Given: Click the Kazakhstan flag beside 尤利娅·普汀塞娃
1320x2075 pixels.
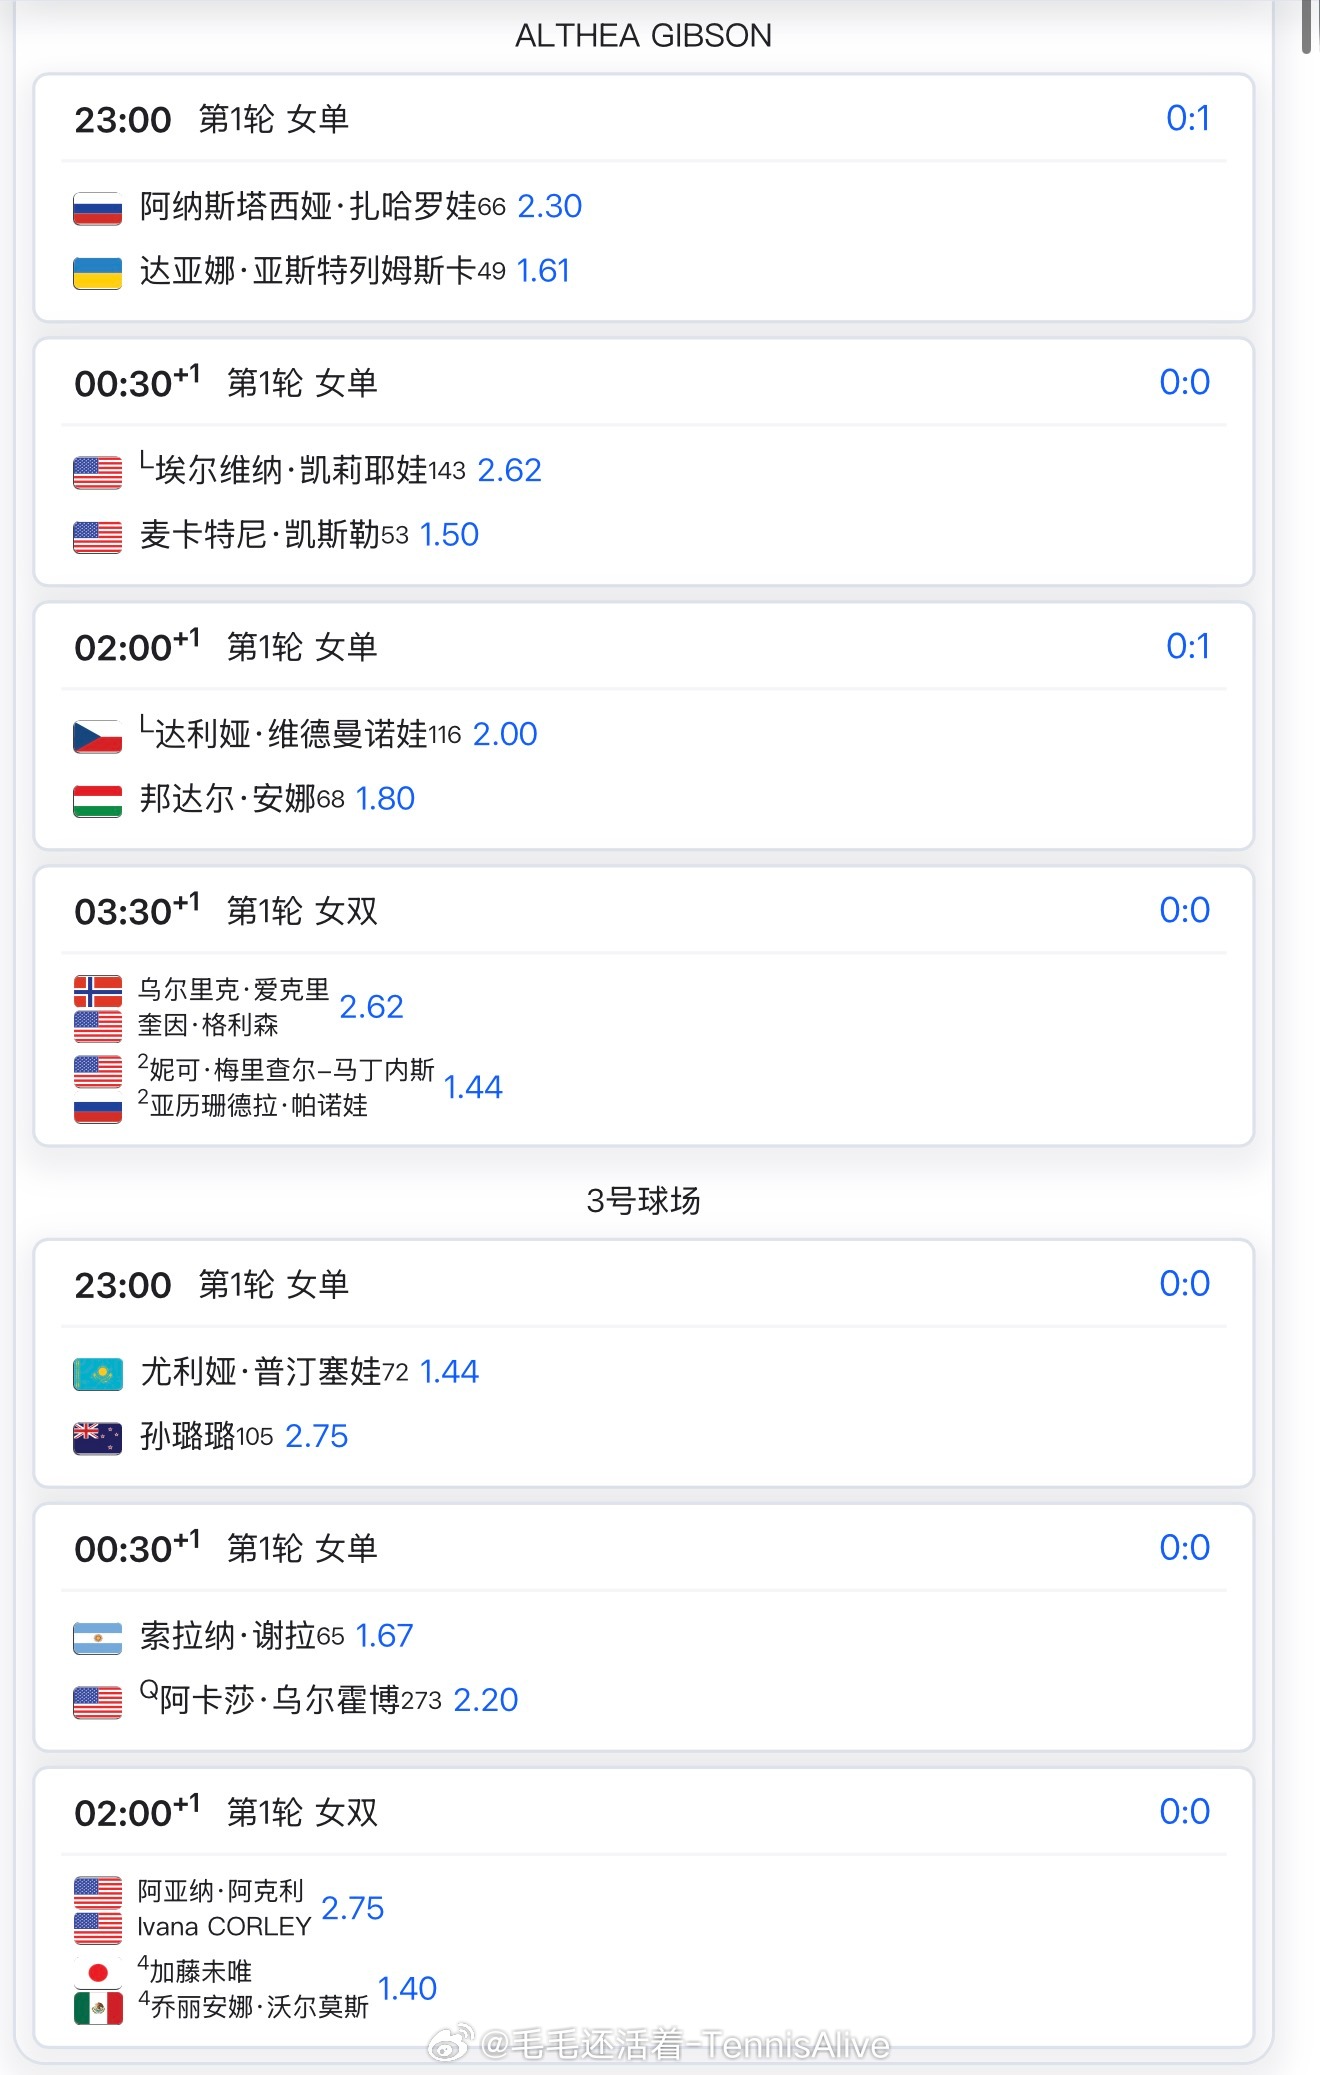Looking at the screenshot, I should pyautogui.click(x=97, y=1373).
